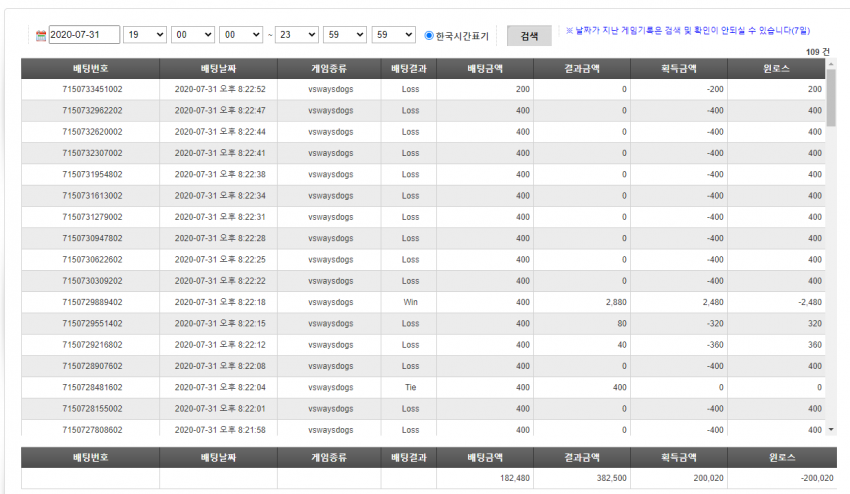
Task: Click the total result amount 382,500
Action: point(611,478)
